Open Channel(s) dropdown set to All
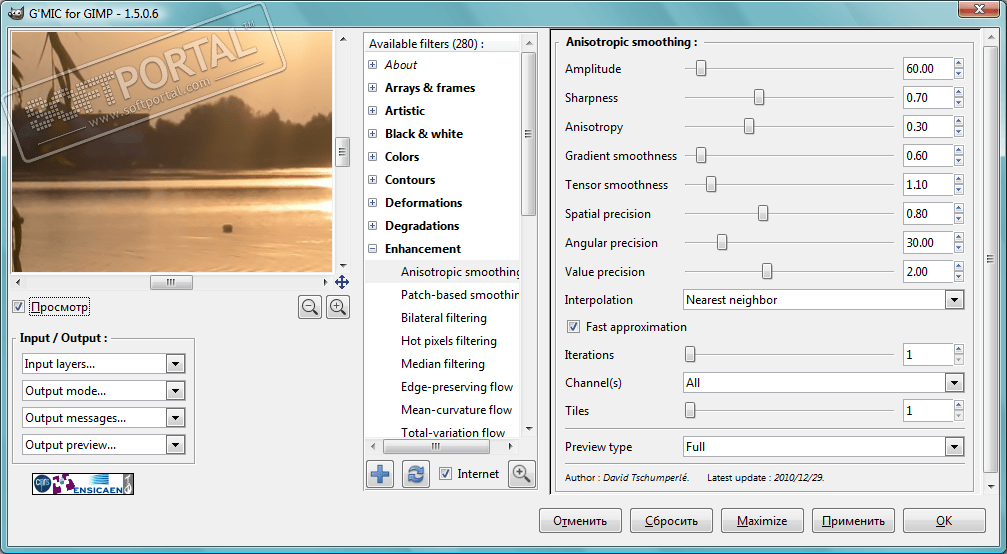1007x554 pixels. click(823, 383)
